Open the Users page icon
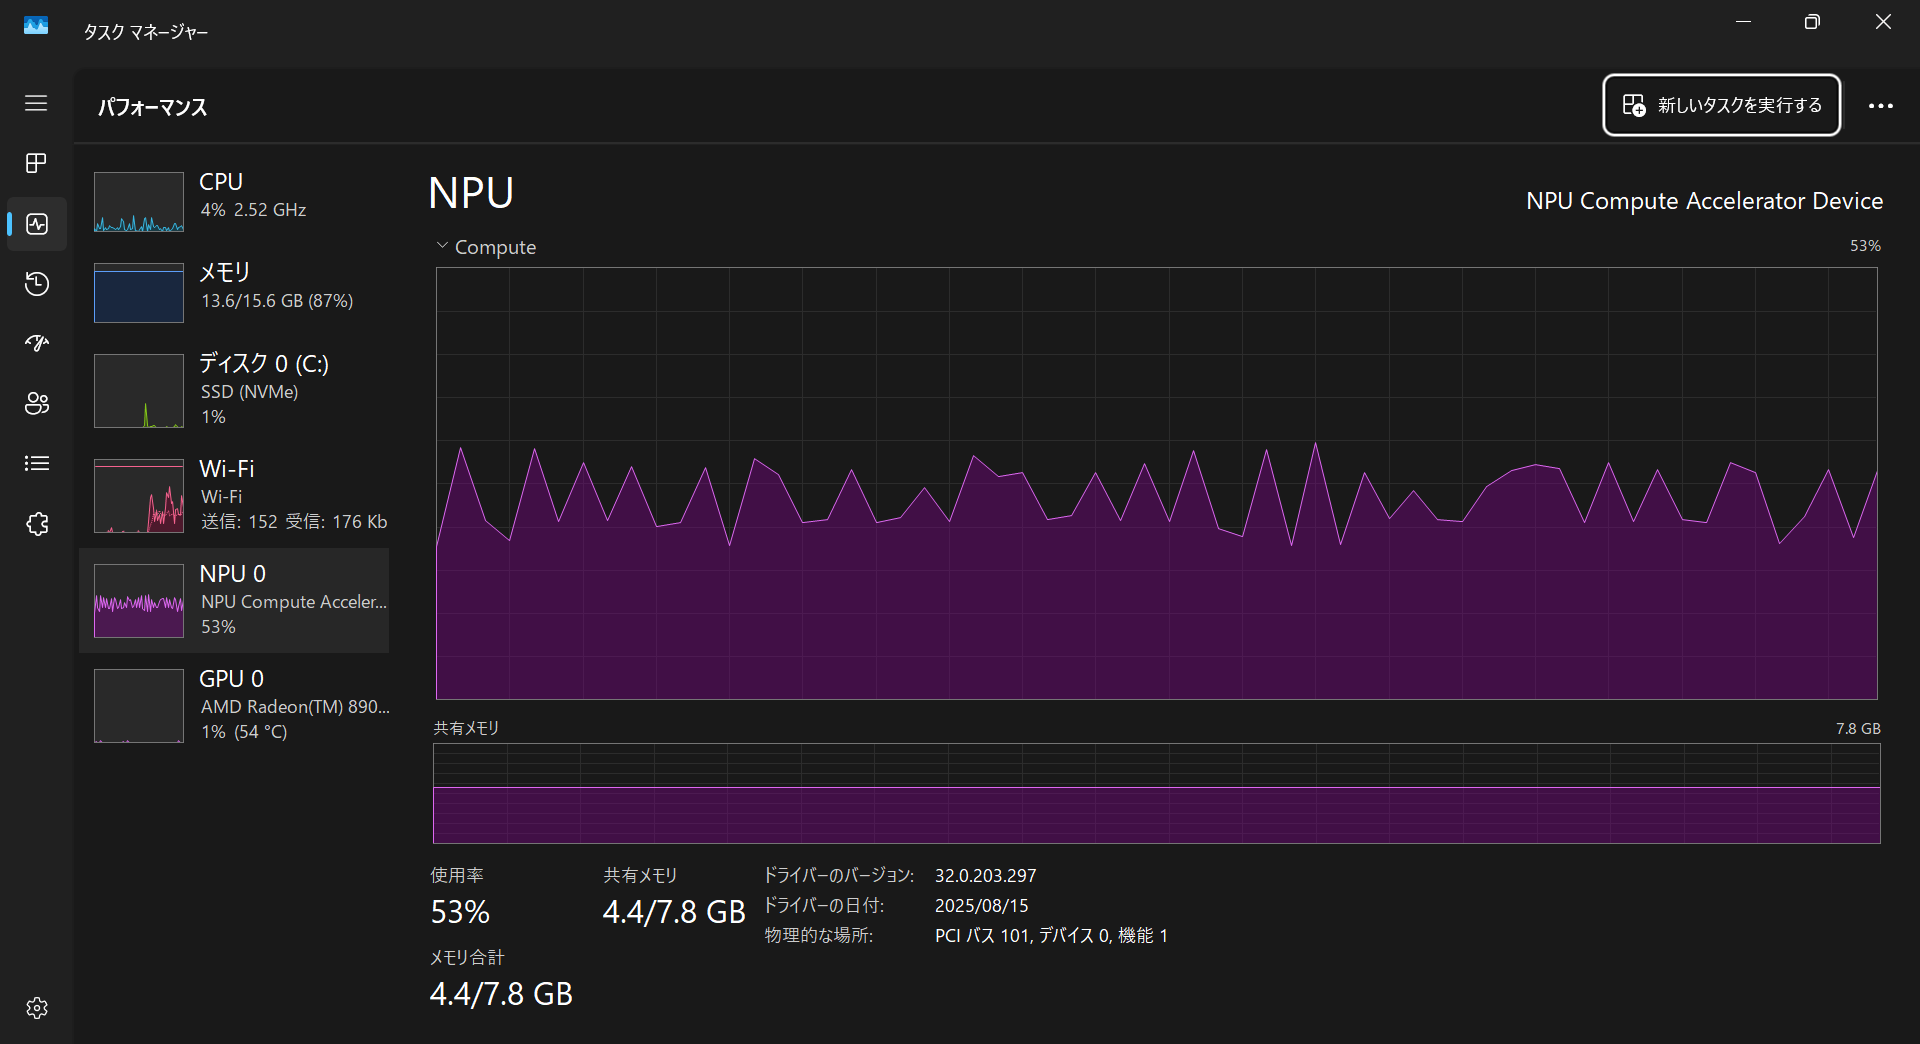This screenshot has height=1044, width=1920. click(x=36, y=403)
